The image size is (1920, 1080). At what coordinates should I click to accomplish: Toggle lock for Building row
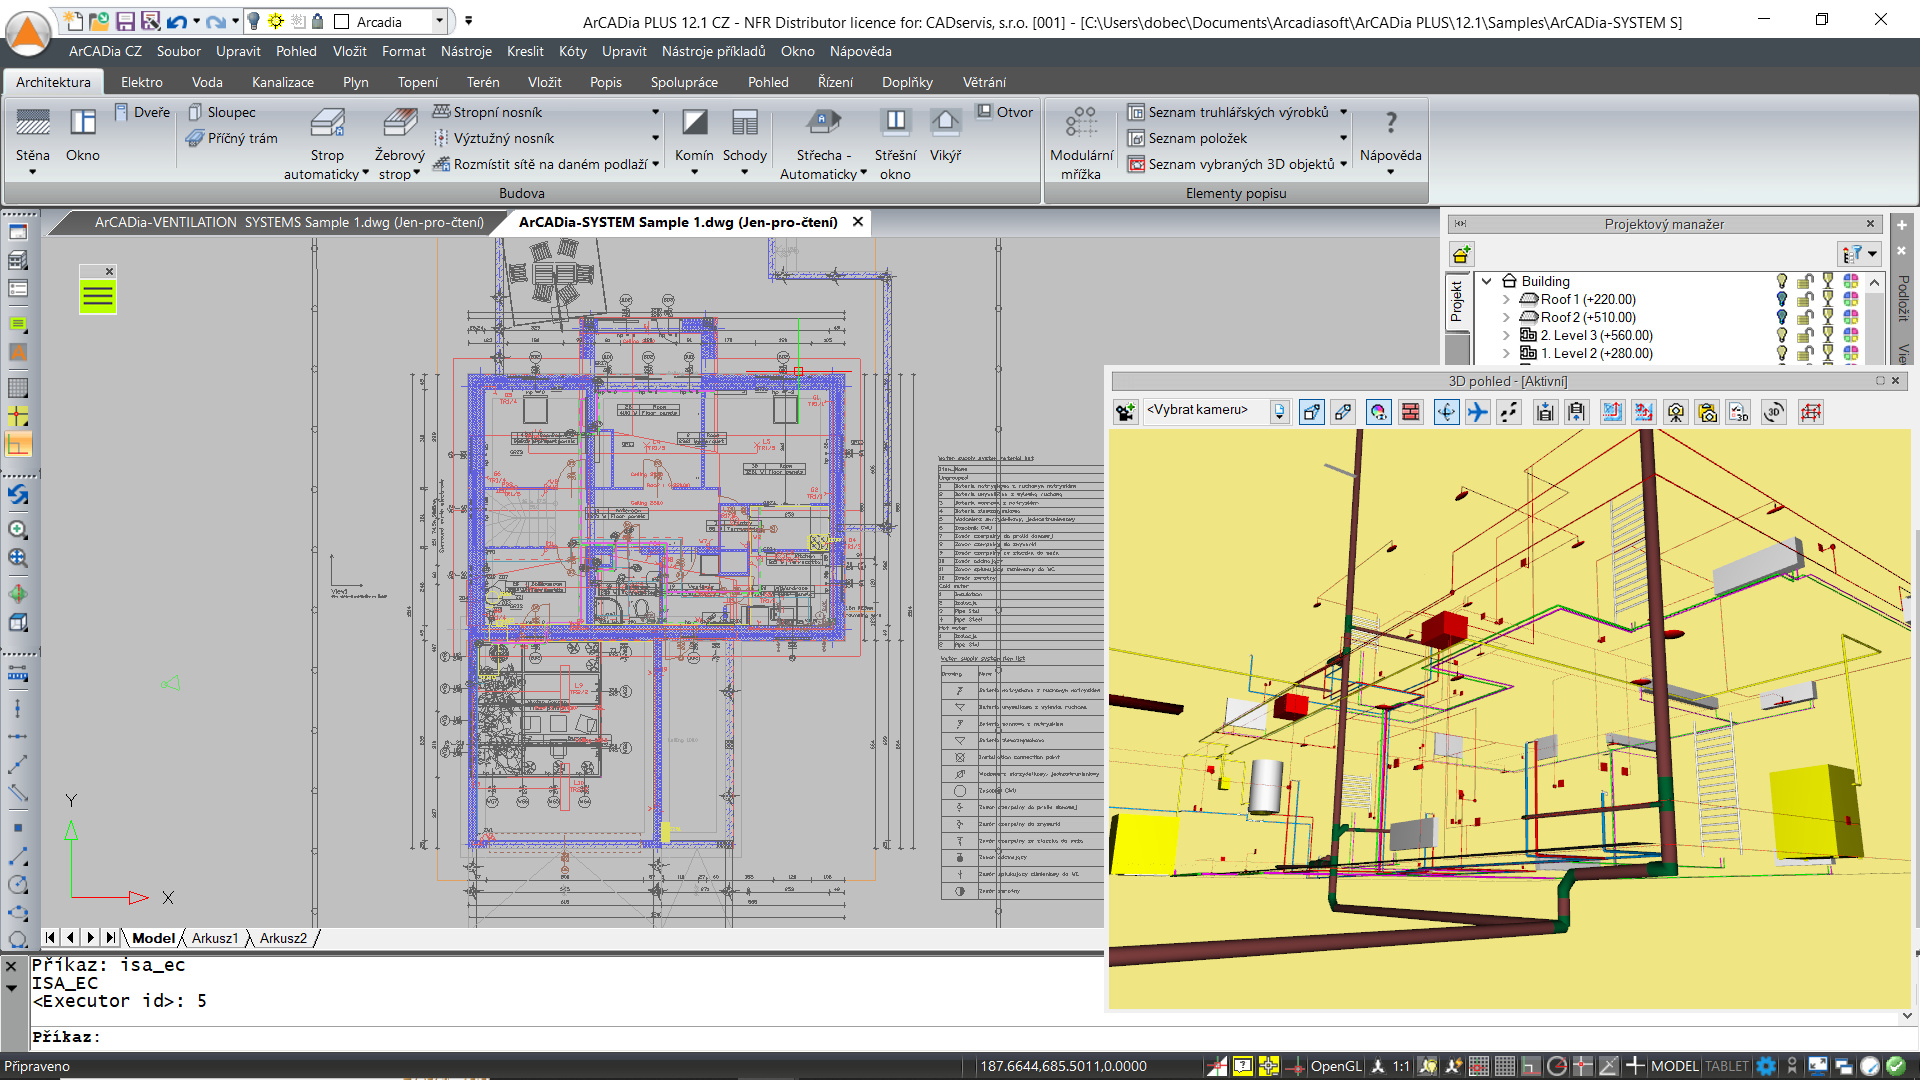click(x=1805, y=281)
